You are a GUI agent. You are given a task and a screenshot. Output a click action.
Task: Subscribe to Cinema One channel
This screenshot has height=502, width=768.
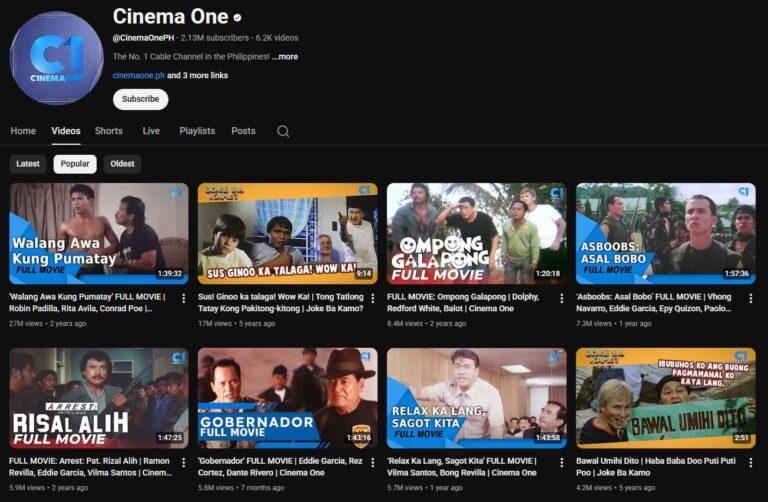(x=141, y=99)
